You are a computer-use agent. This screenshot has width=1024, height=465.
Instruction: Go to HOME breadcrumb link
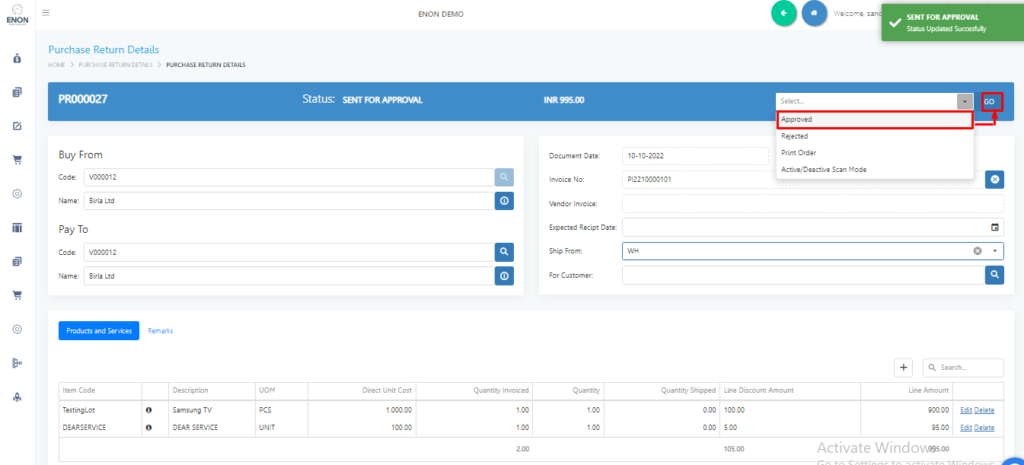[x=57, y=65]
